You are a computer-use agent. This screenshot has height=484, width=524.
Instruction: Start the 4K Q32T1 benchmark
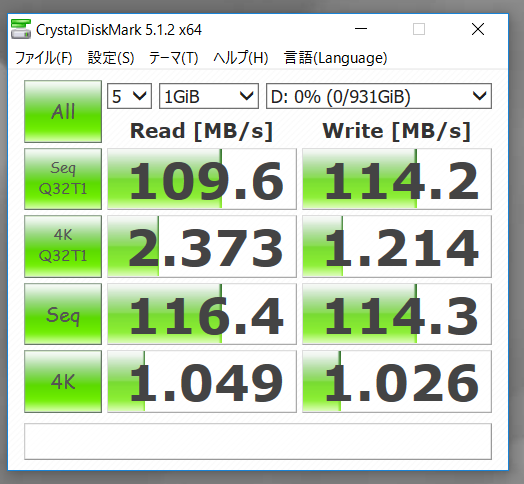pyautogui.click(x=63, y=246)
